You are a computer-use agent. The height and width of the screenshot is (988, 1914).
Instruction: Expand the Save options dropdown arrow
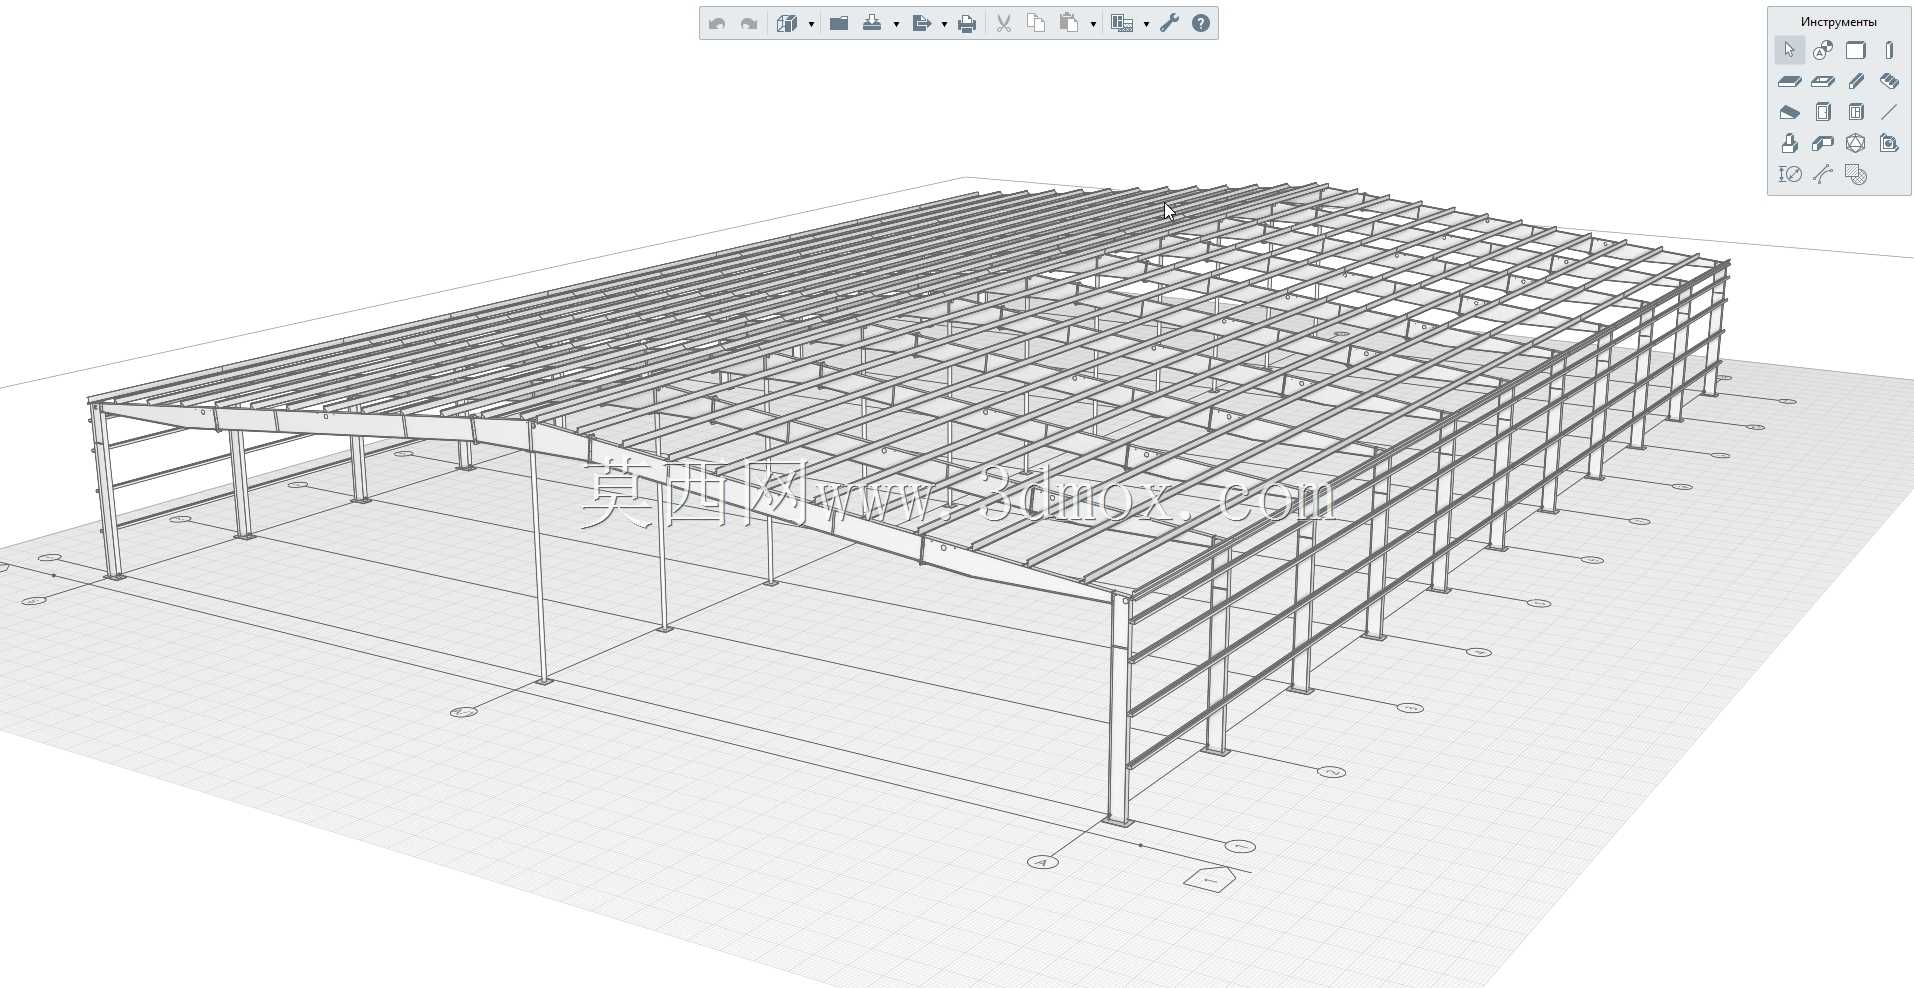[896, 24]
